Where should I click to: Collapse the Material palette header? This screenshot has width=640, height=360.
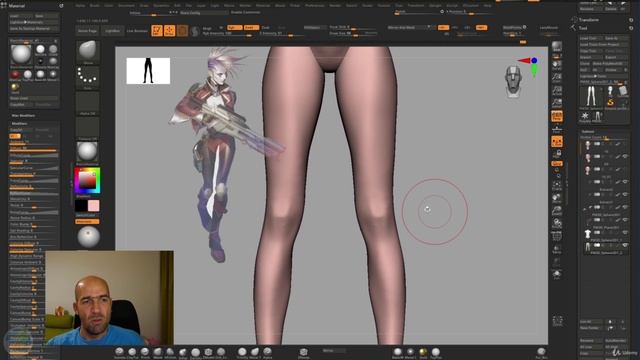17,6
